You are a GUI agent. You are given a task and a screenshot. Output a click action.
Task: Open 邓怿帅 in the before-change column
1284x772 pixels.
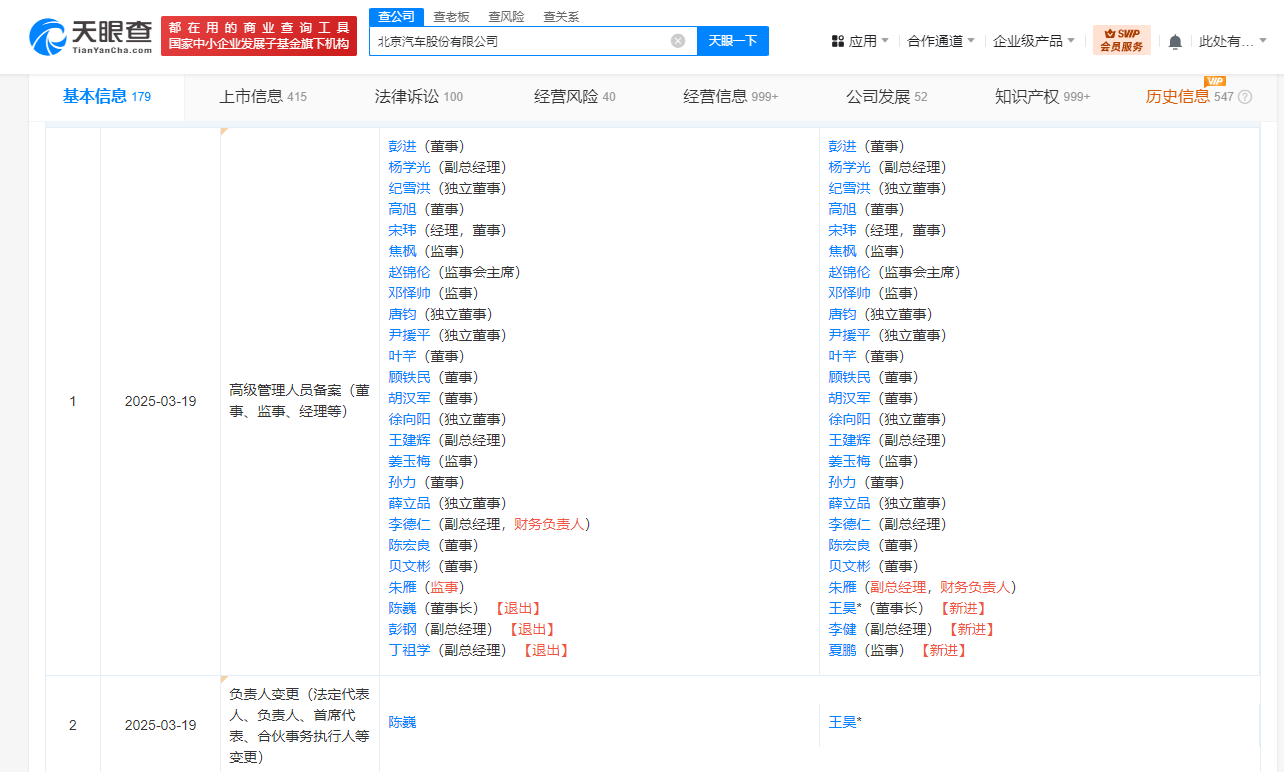point(410,293)
